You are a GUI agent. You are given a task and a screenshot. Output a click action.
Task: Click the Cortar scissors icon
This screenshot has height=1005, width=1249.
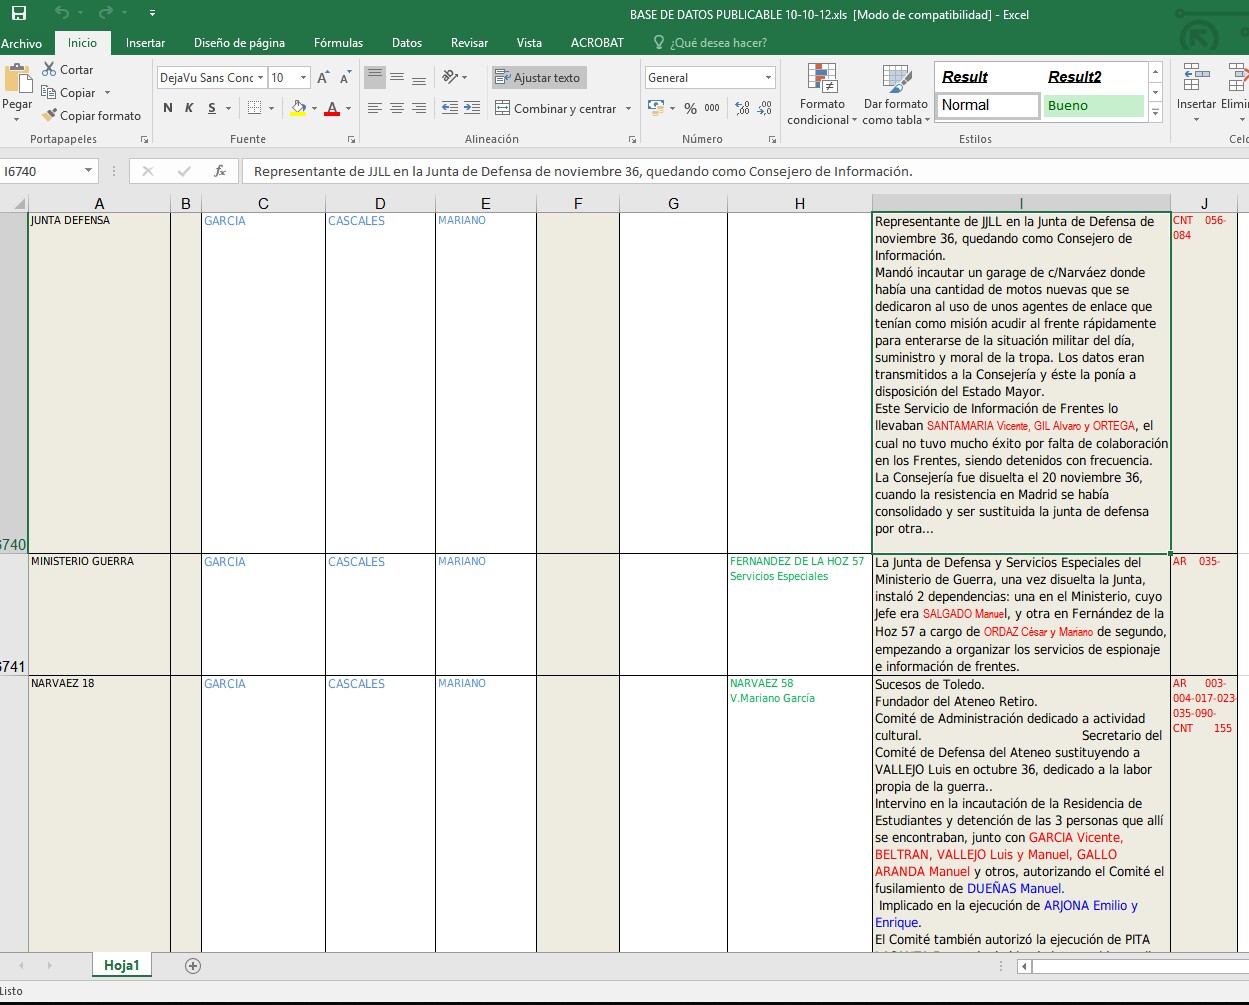(50, 70)
